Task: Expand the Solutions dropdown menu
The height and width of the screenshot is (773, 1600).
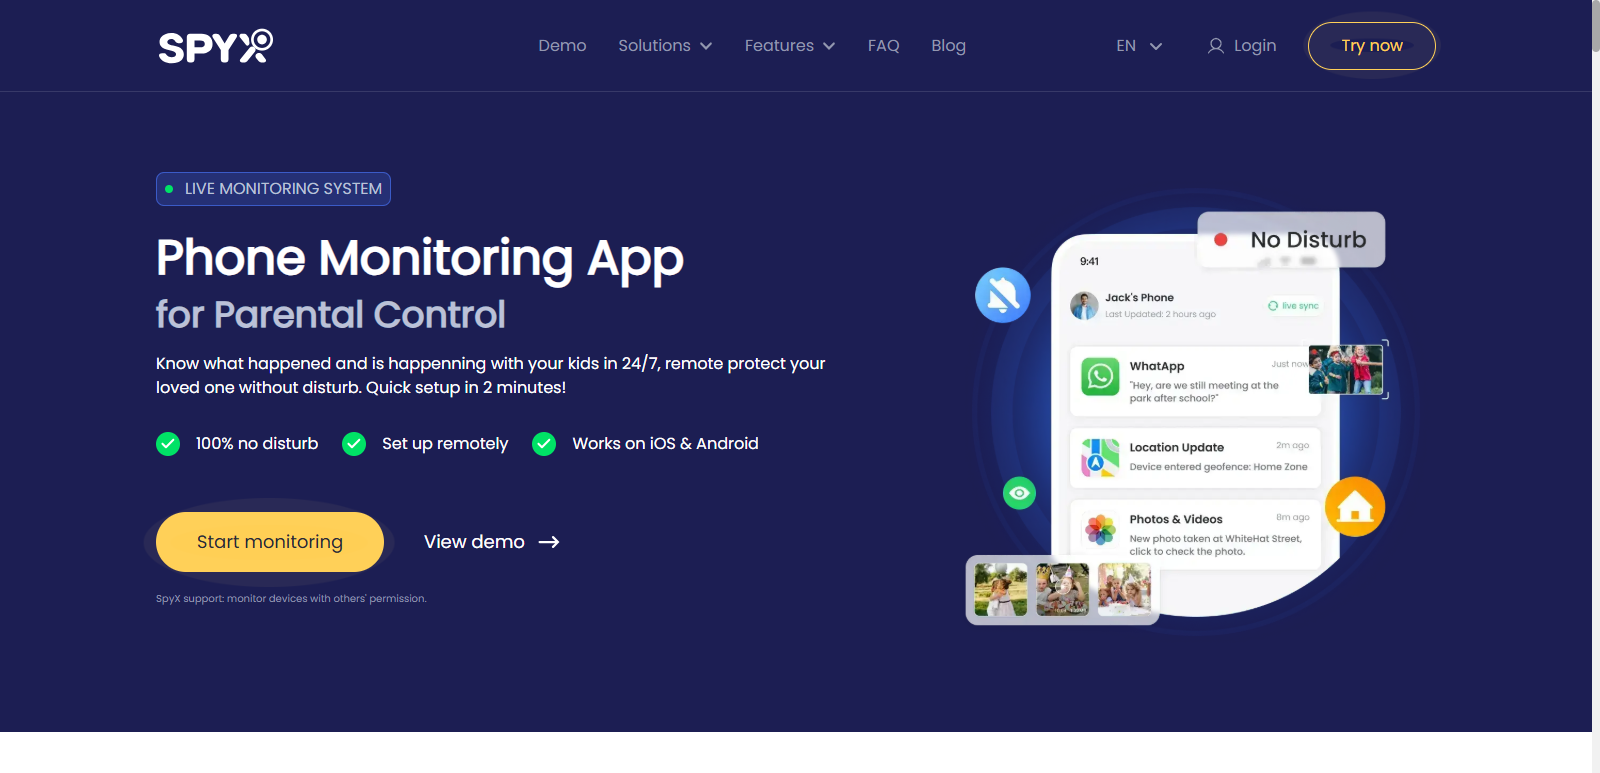Action: (x=665, y=46)
